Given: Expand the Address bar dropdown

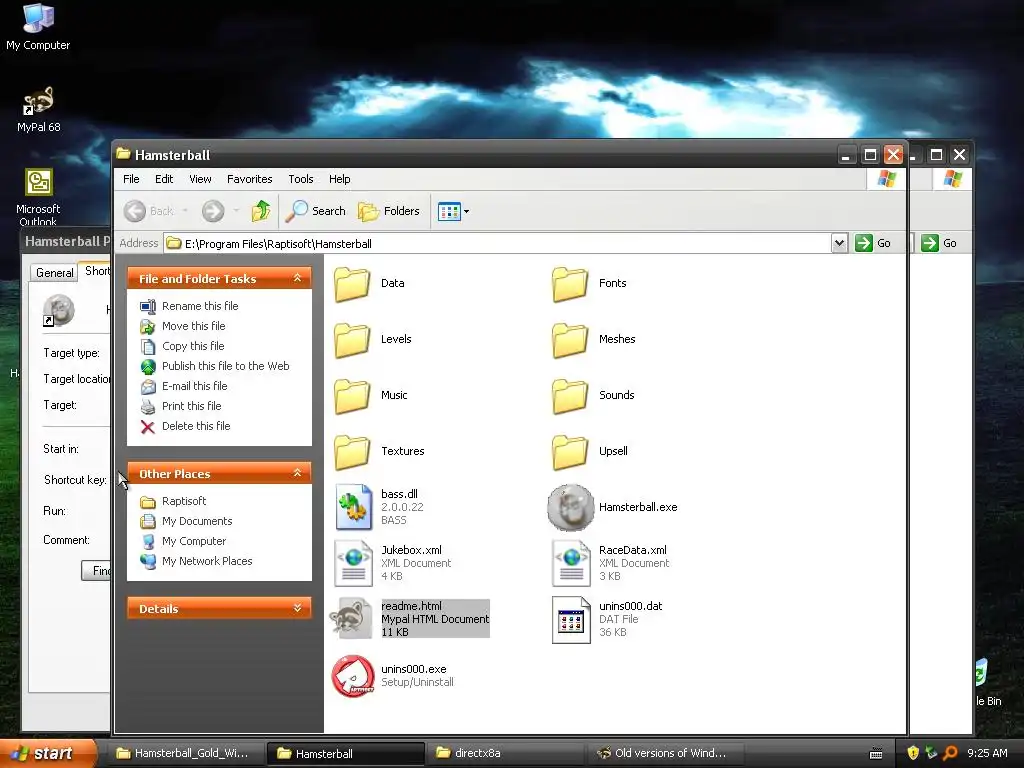Looking at the screenshot, I should (839, 244).
